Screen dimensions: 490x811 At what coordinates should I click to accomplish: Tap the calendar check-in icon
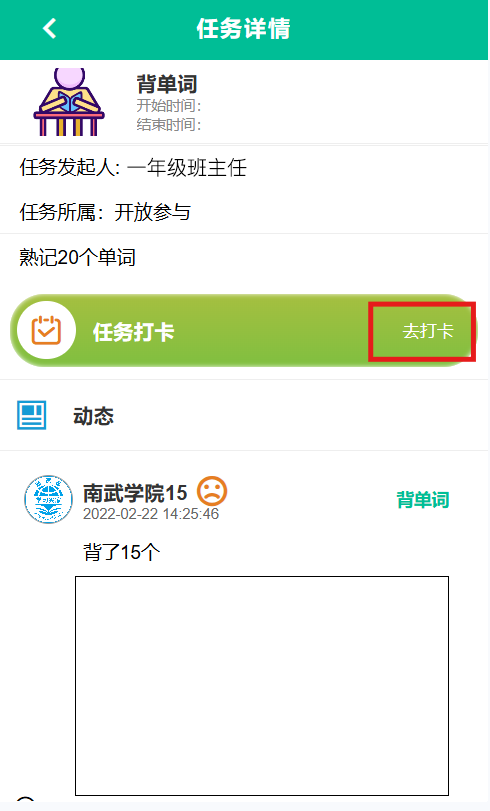tap(47, 330)
